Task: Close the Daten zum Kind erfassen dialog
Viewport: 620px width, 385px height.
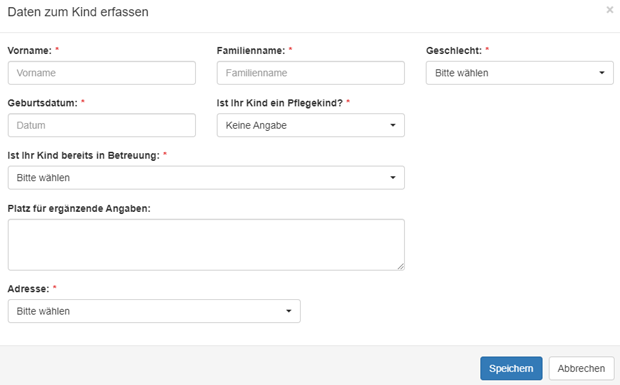Action: click(610, 10)
